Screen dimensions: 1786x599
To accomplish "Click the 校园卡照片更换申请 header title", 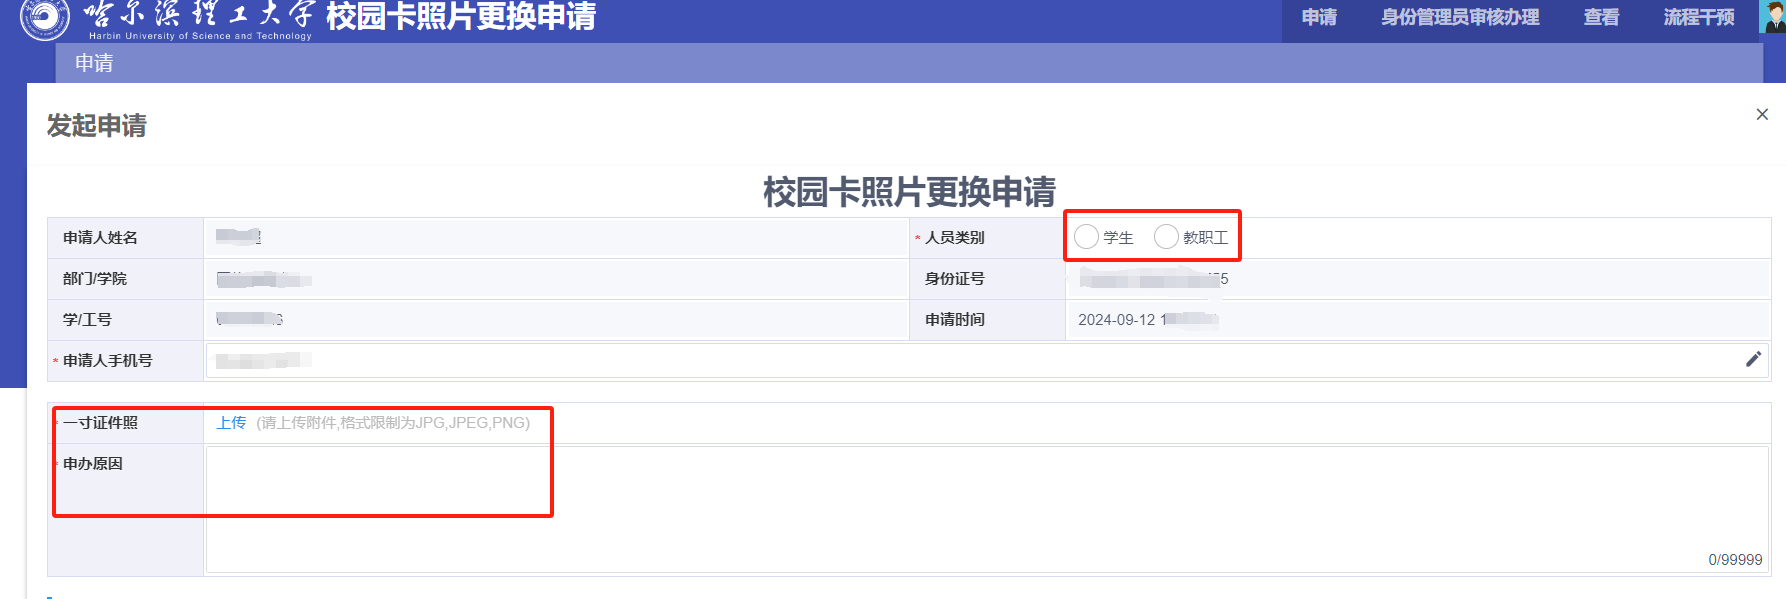I will pyautogui.click(x=460, y=17).
